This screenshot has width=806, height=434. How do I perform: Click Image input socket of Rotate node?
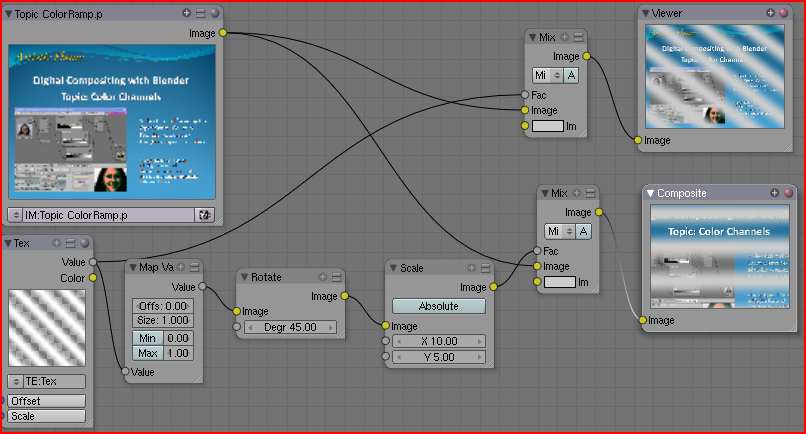[x=236, y=311]
